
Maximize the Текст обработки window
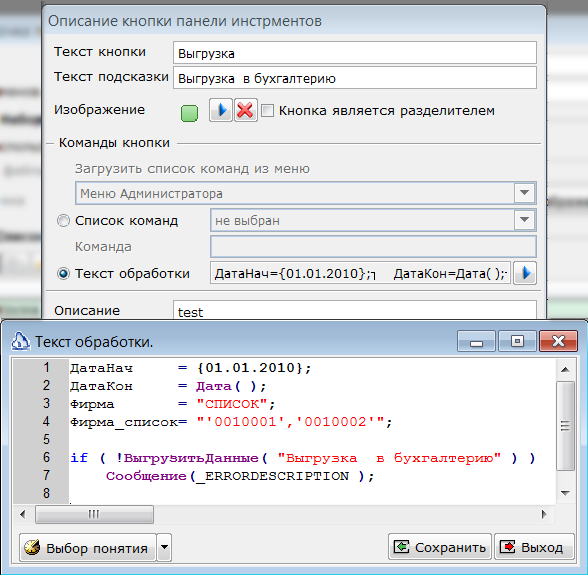(517, 341)
